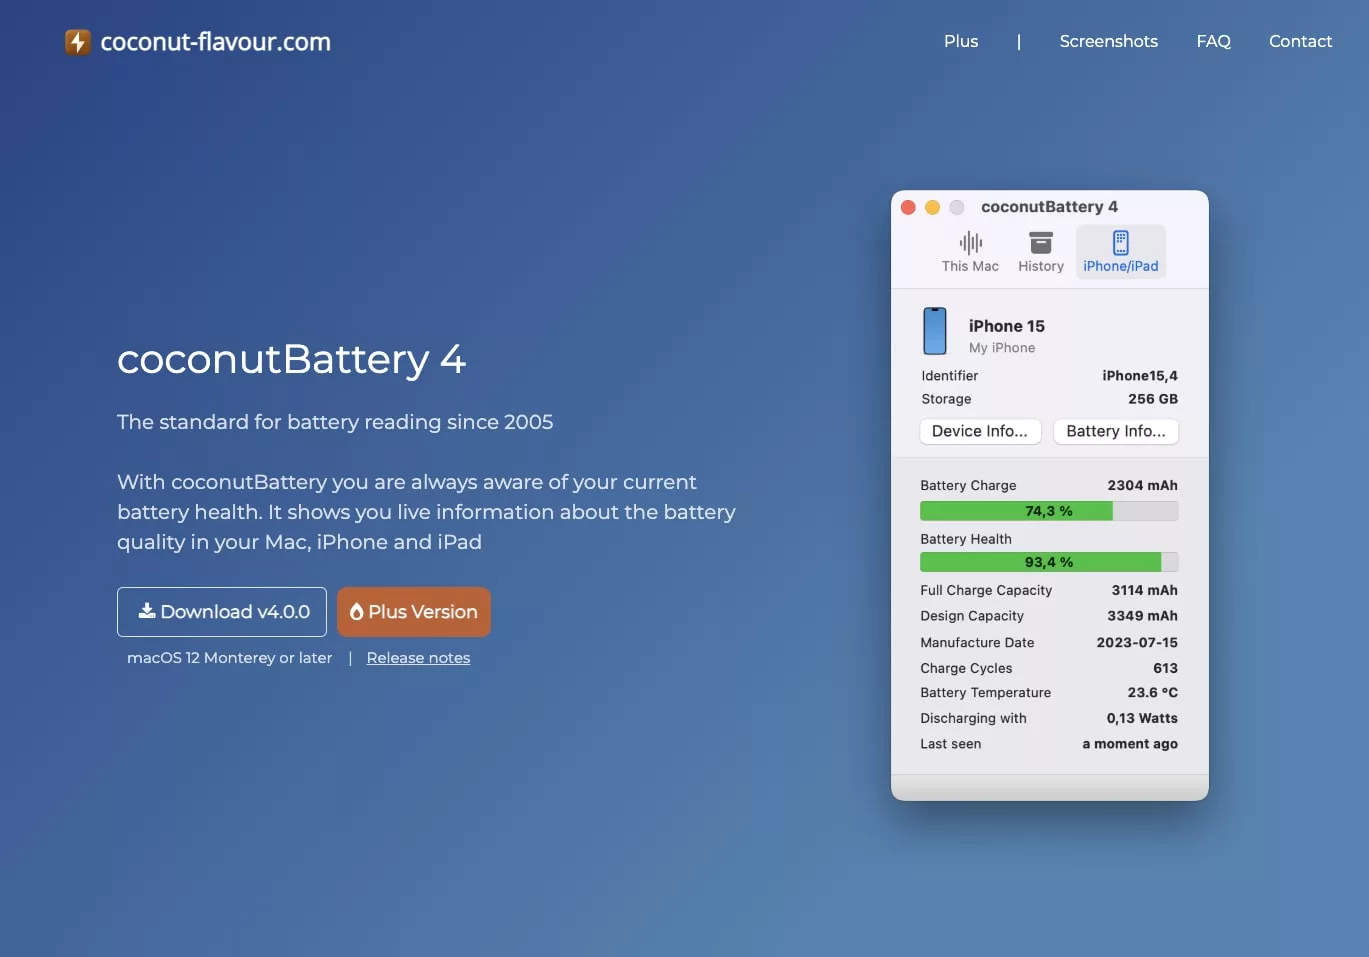Viewport: 1369px width, 957px height.
Task: Close the coconutBattery 4 window (red button)
Action: 908,207
